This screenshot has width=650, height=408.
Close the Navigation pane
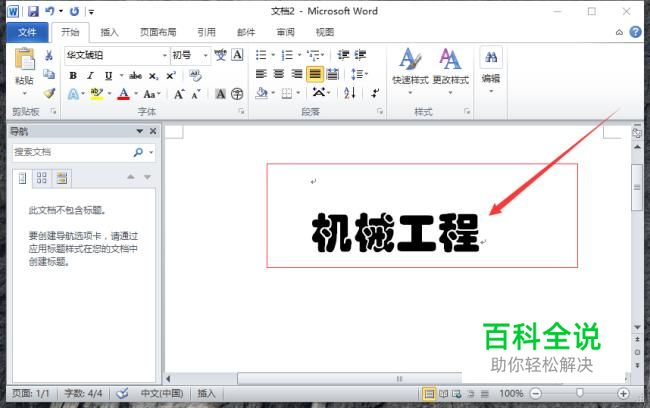[x=153, y=131]
